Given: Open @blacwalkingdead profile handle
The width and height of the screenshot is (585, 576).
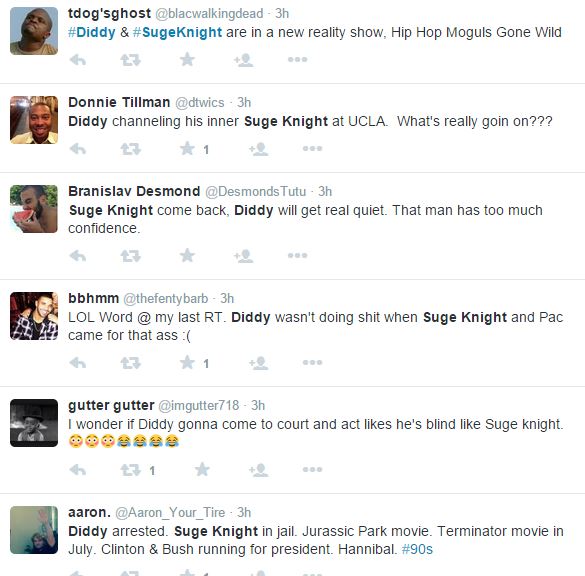Looking at the screenshot, I should (x=209, y=14).
